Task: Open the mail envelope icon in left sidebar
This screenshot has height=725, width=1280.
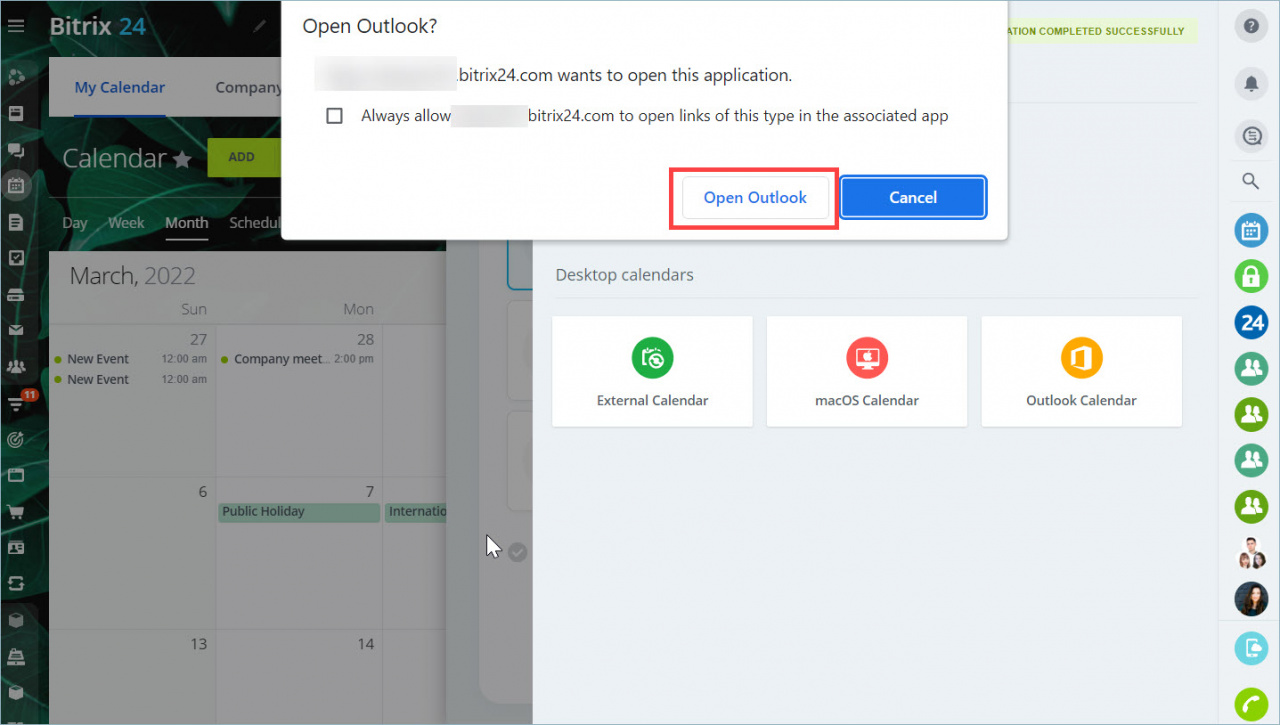Action: click(x=16, y=330)
